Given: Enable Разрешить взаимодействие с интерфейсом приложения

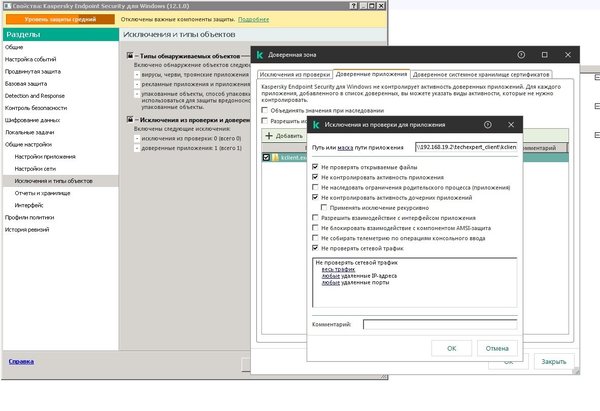Looking at the screenshot, I should (x=315, y=218).
